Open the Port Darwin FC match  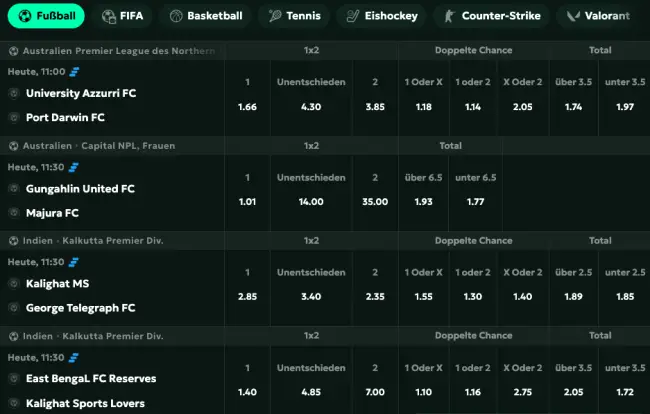click(x=66, y=117)
